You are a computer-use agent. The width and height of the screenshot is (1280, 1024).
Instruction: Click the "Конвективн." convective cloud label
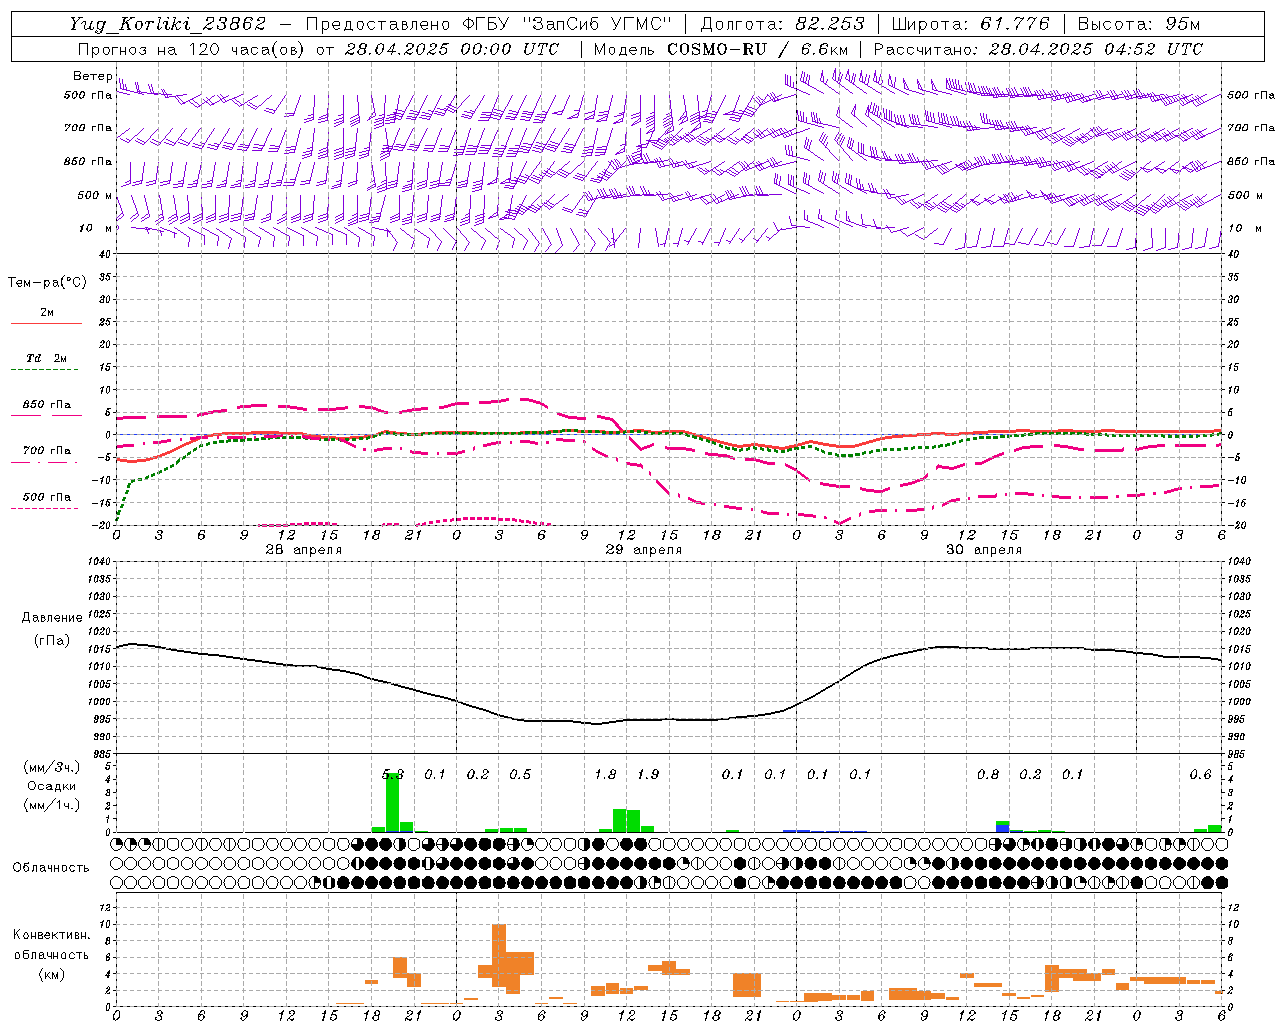[51, 935]
